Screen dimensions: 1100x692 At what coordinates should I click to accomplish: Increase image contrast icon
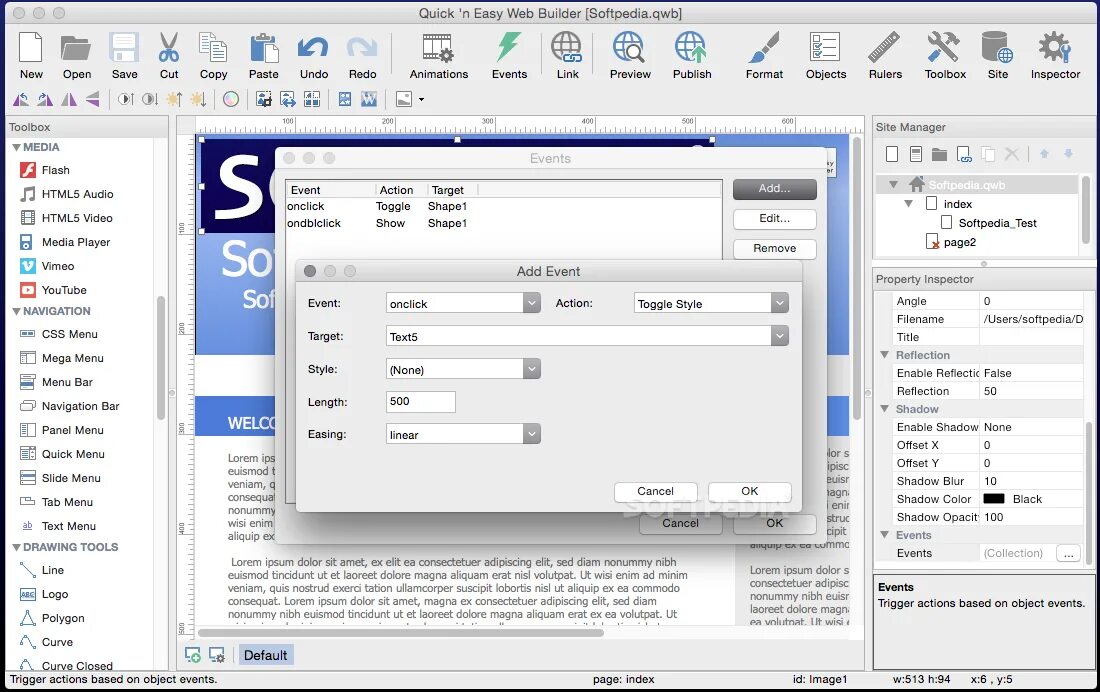126,100
